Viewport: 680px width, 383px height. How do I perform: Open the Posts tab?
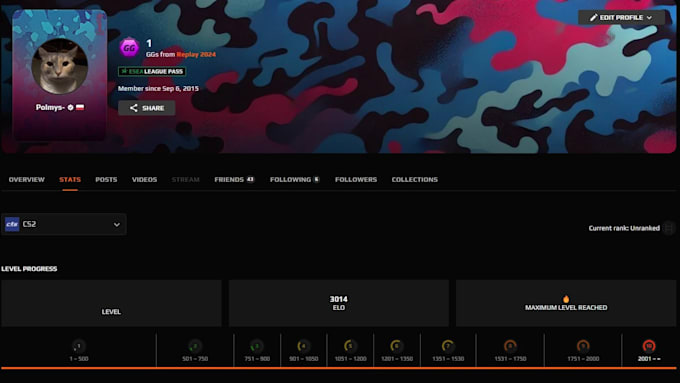(x=106, y=180)
